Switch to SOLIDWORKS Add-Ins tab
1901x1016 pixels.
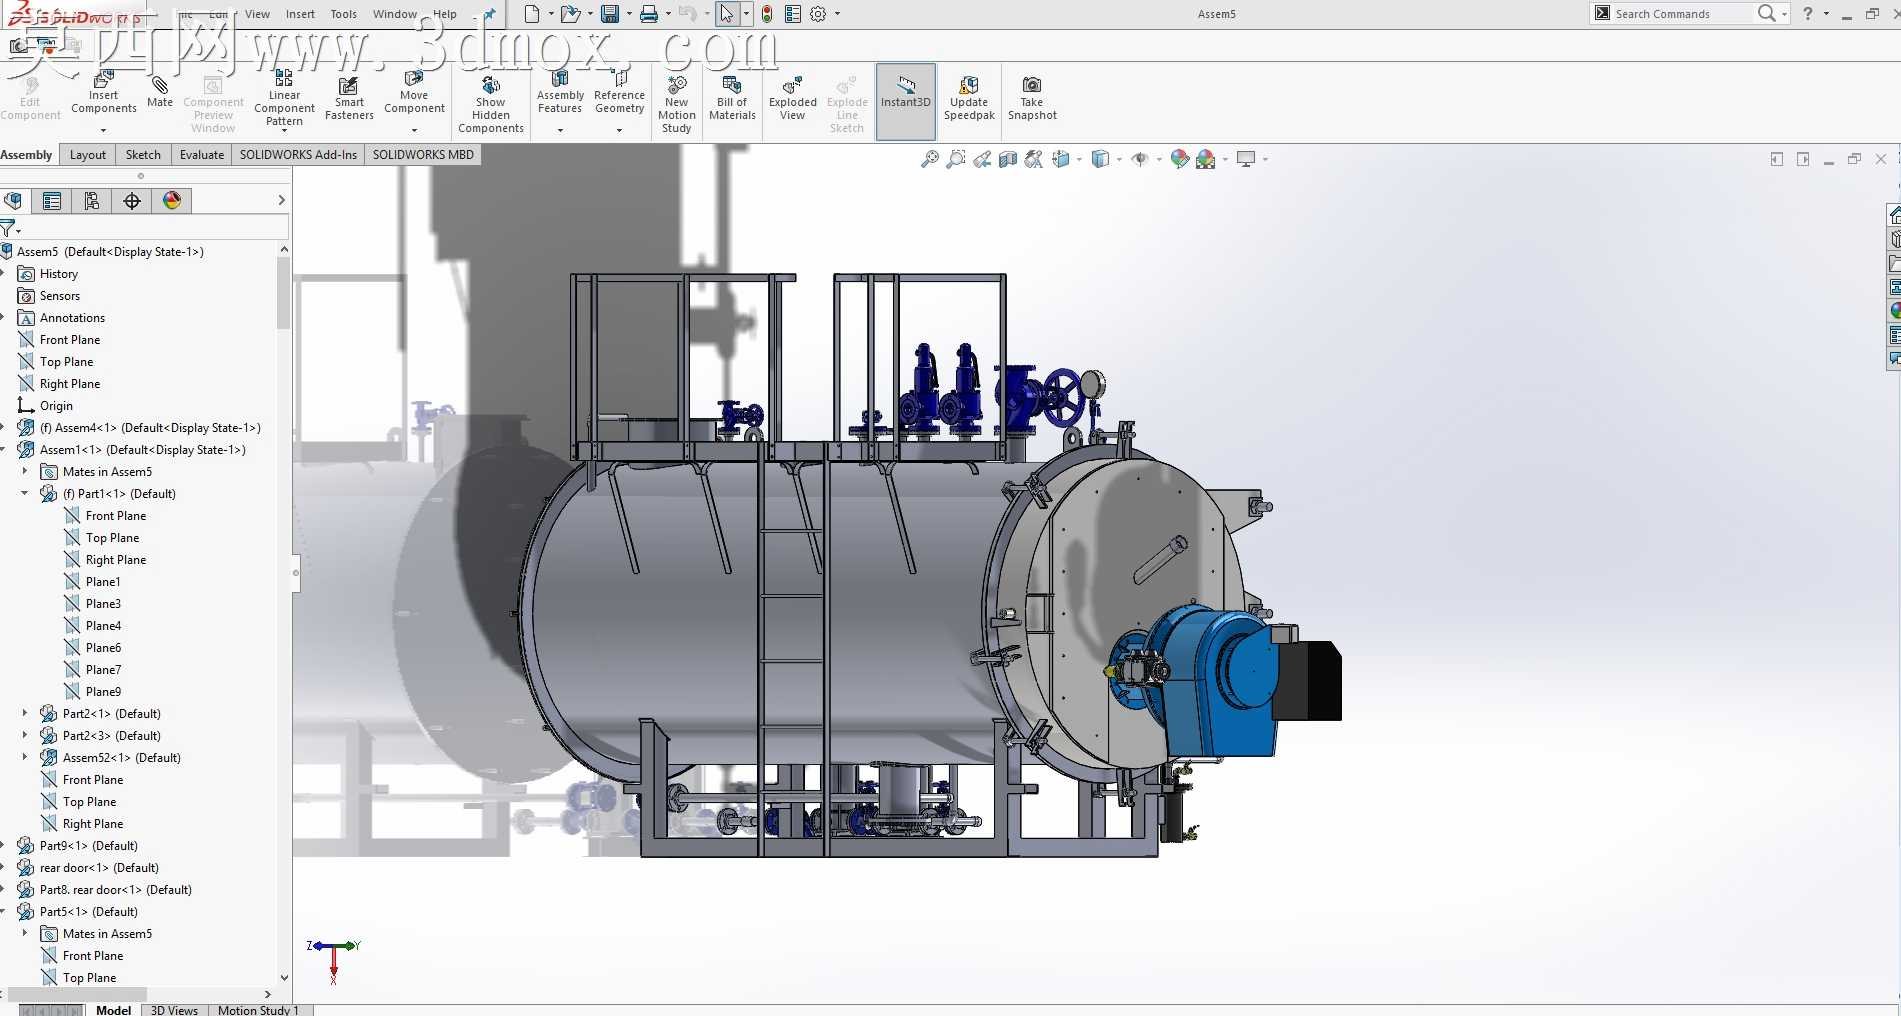298,155
